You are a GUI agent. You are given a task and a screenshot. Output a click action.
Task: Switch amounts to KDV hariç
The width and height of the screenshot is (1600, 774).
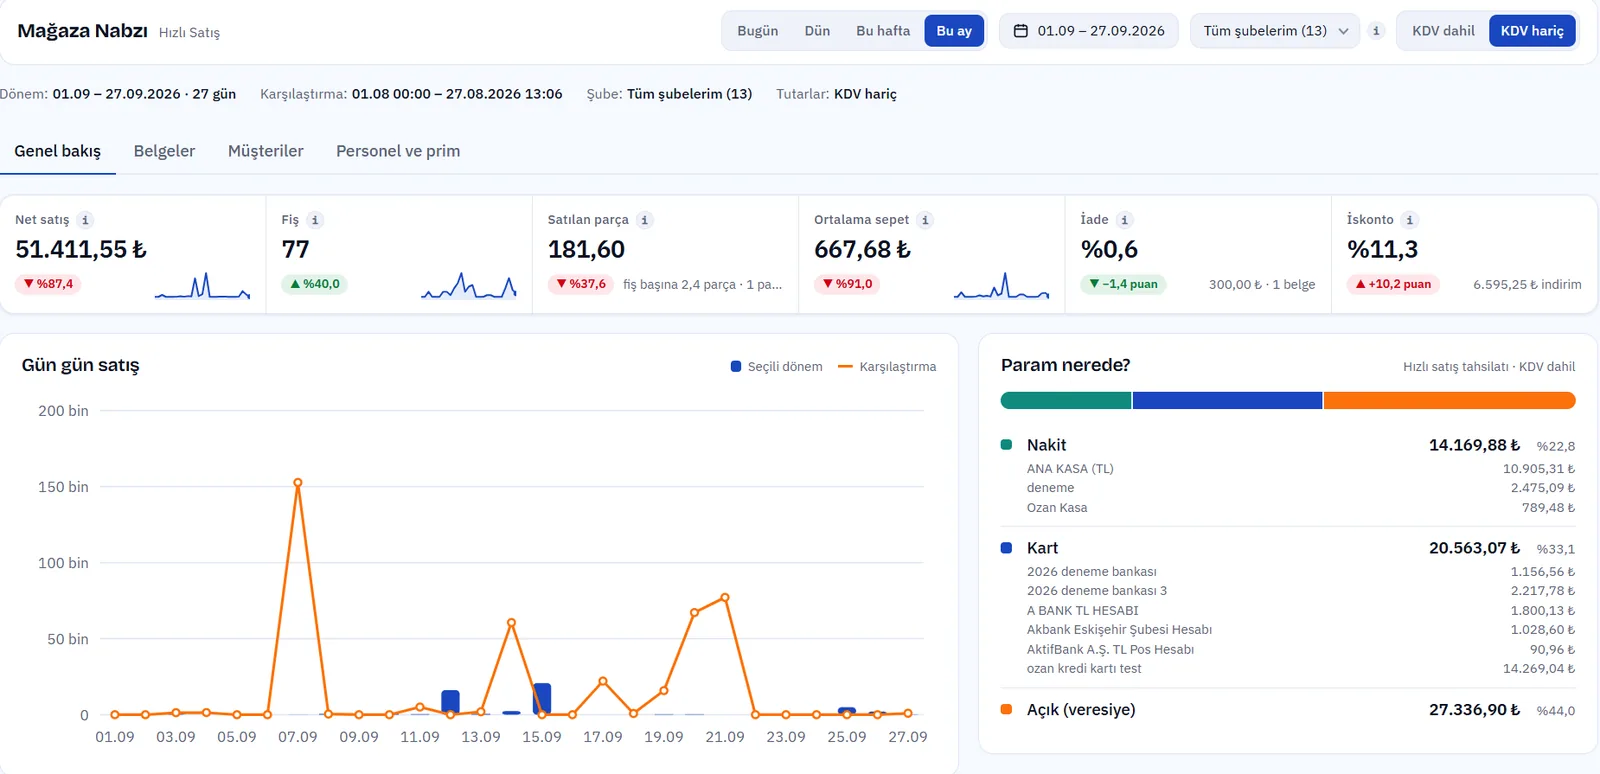point(1532,31)
